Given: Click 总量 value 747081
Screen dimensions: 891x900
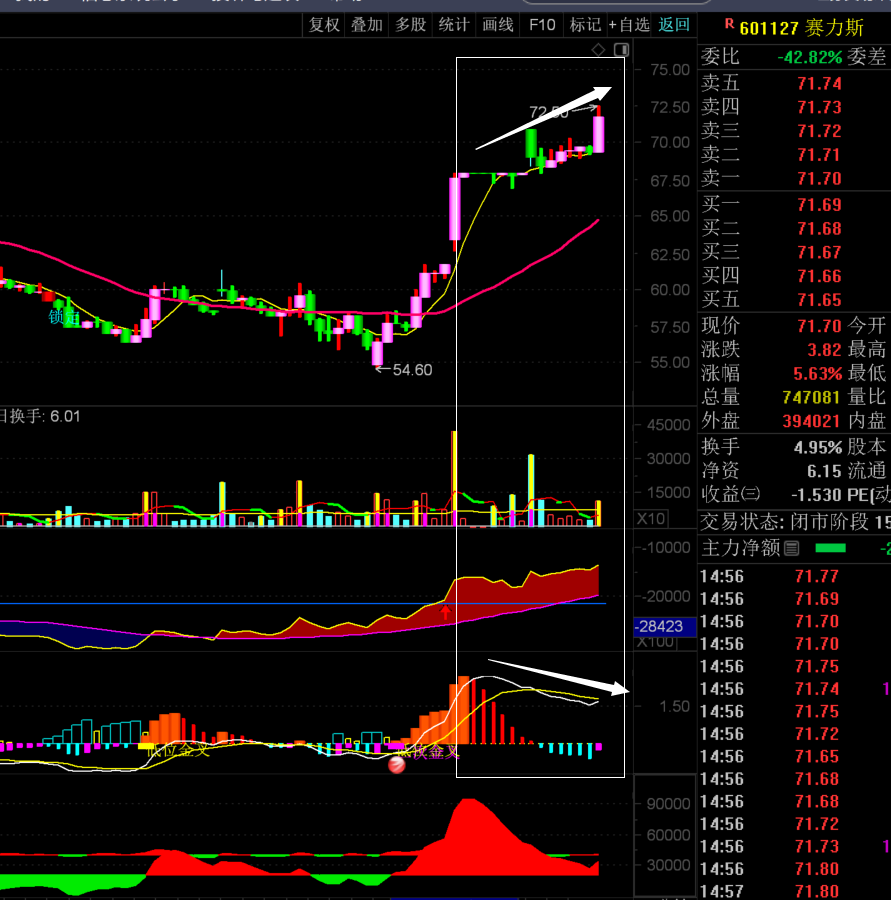Looking at the screenshot, I should (x=811, y=398).
